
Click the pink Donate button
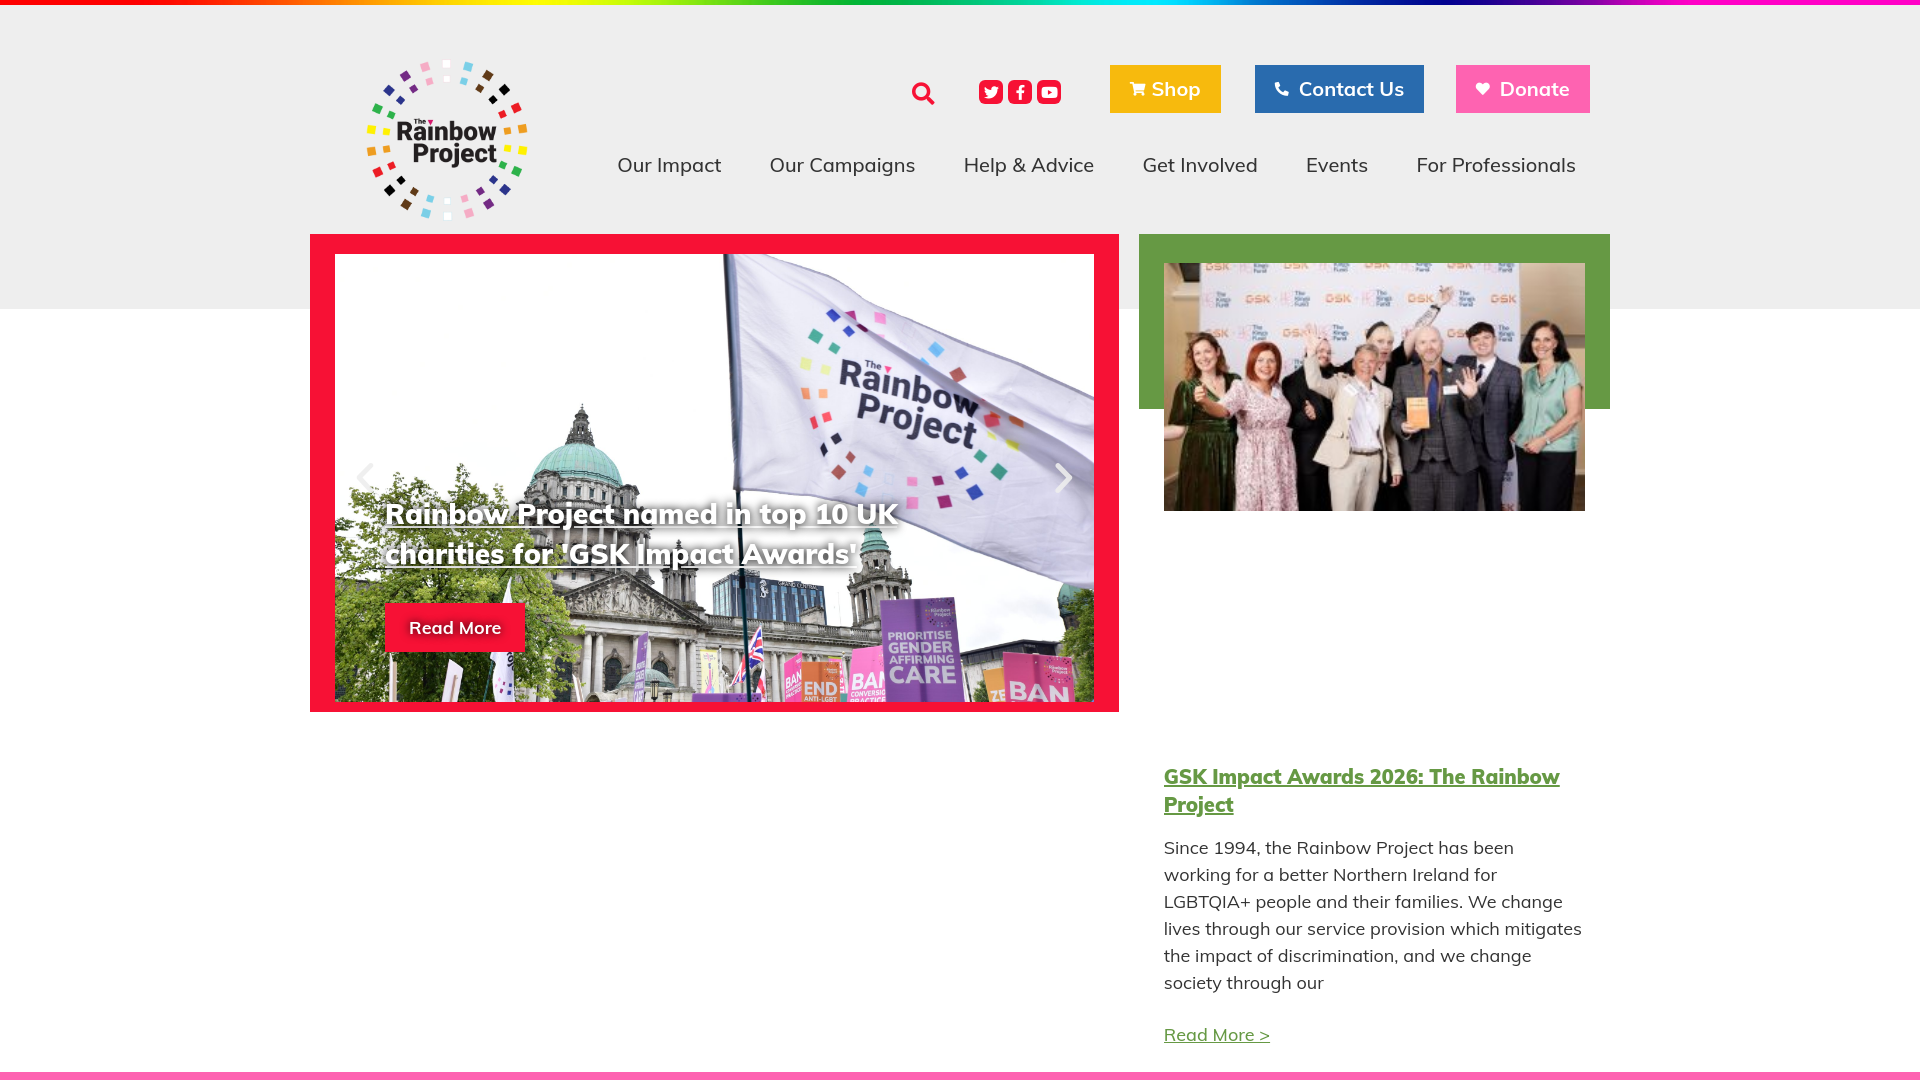1522,89
